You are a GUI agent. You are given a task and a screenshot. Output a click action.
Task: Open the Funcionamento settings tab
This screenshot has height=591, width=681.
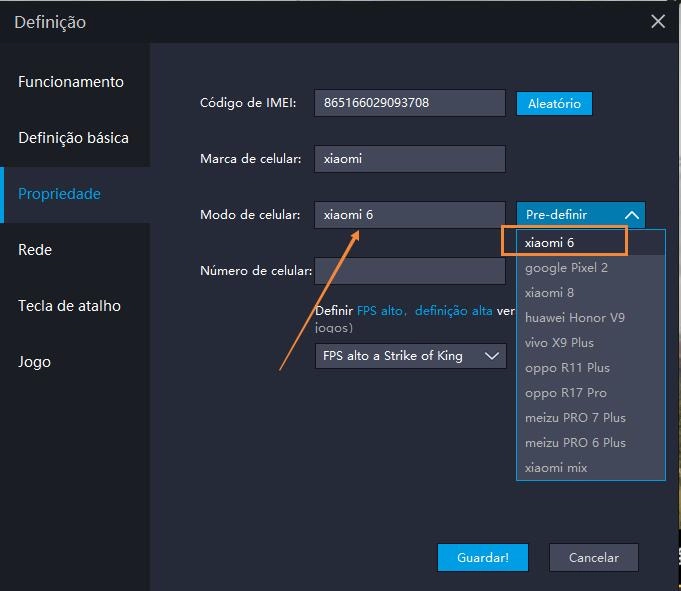pyautogui.click(x=71, y=82)
